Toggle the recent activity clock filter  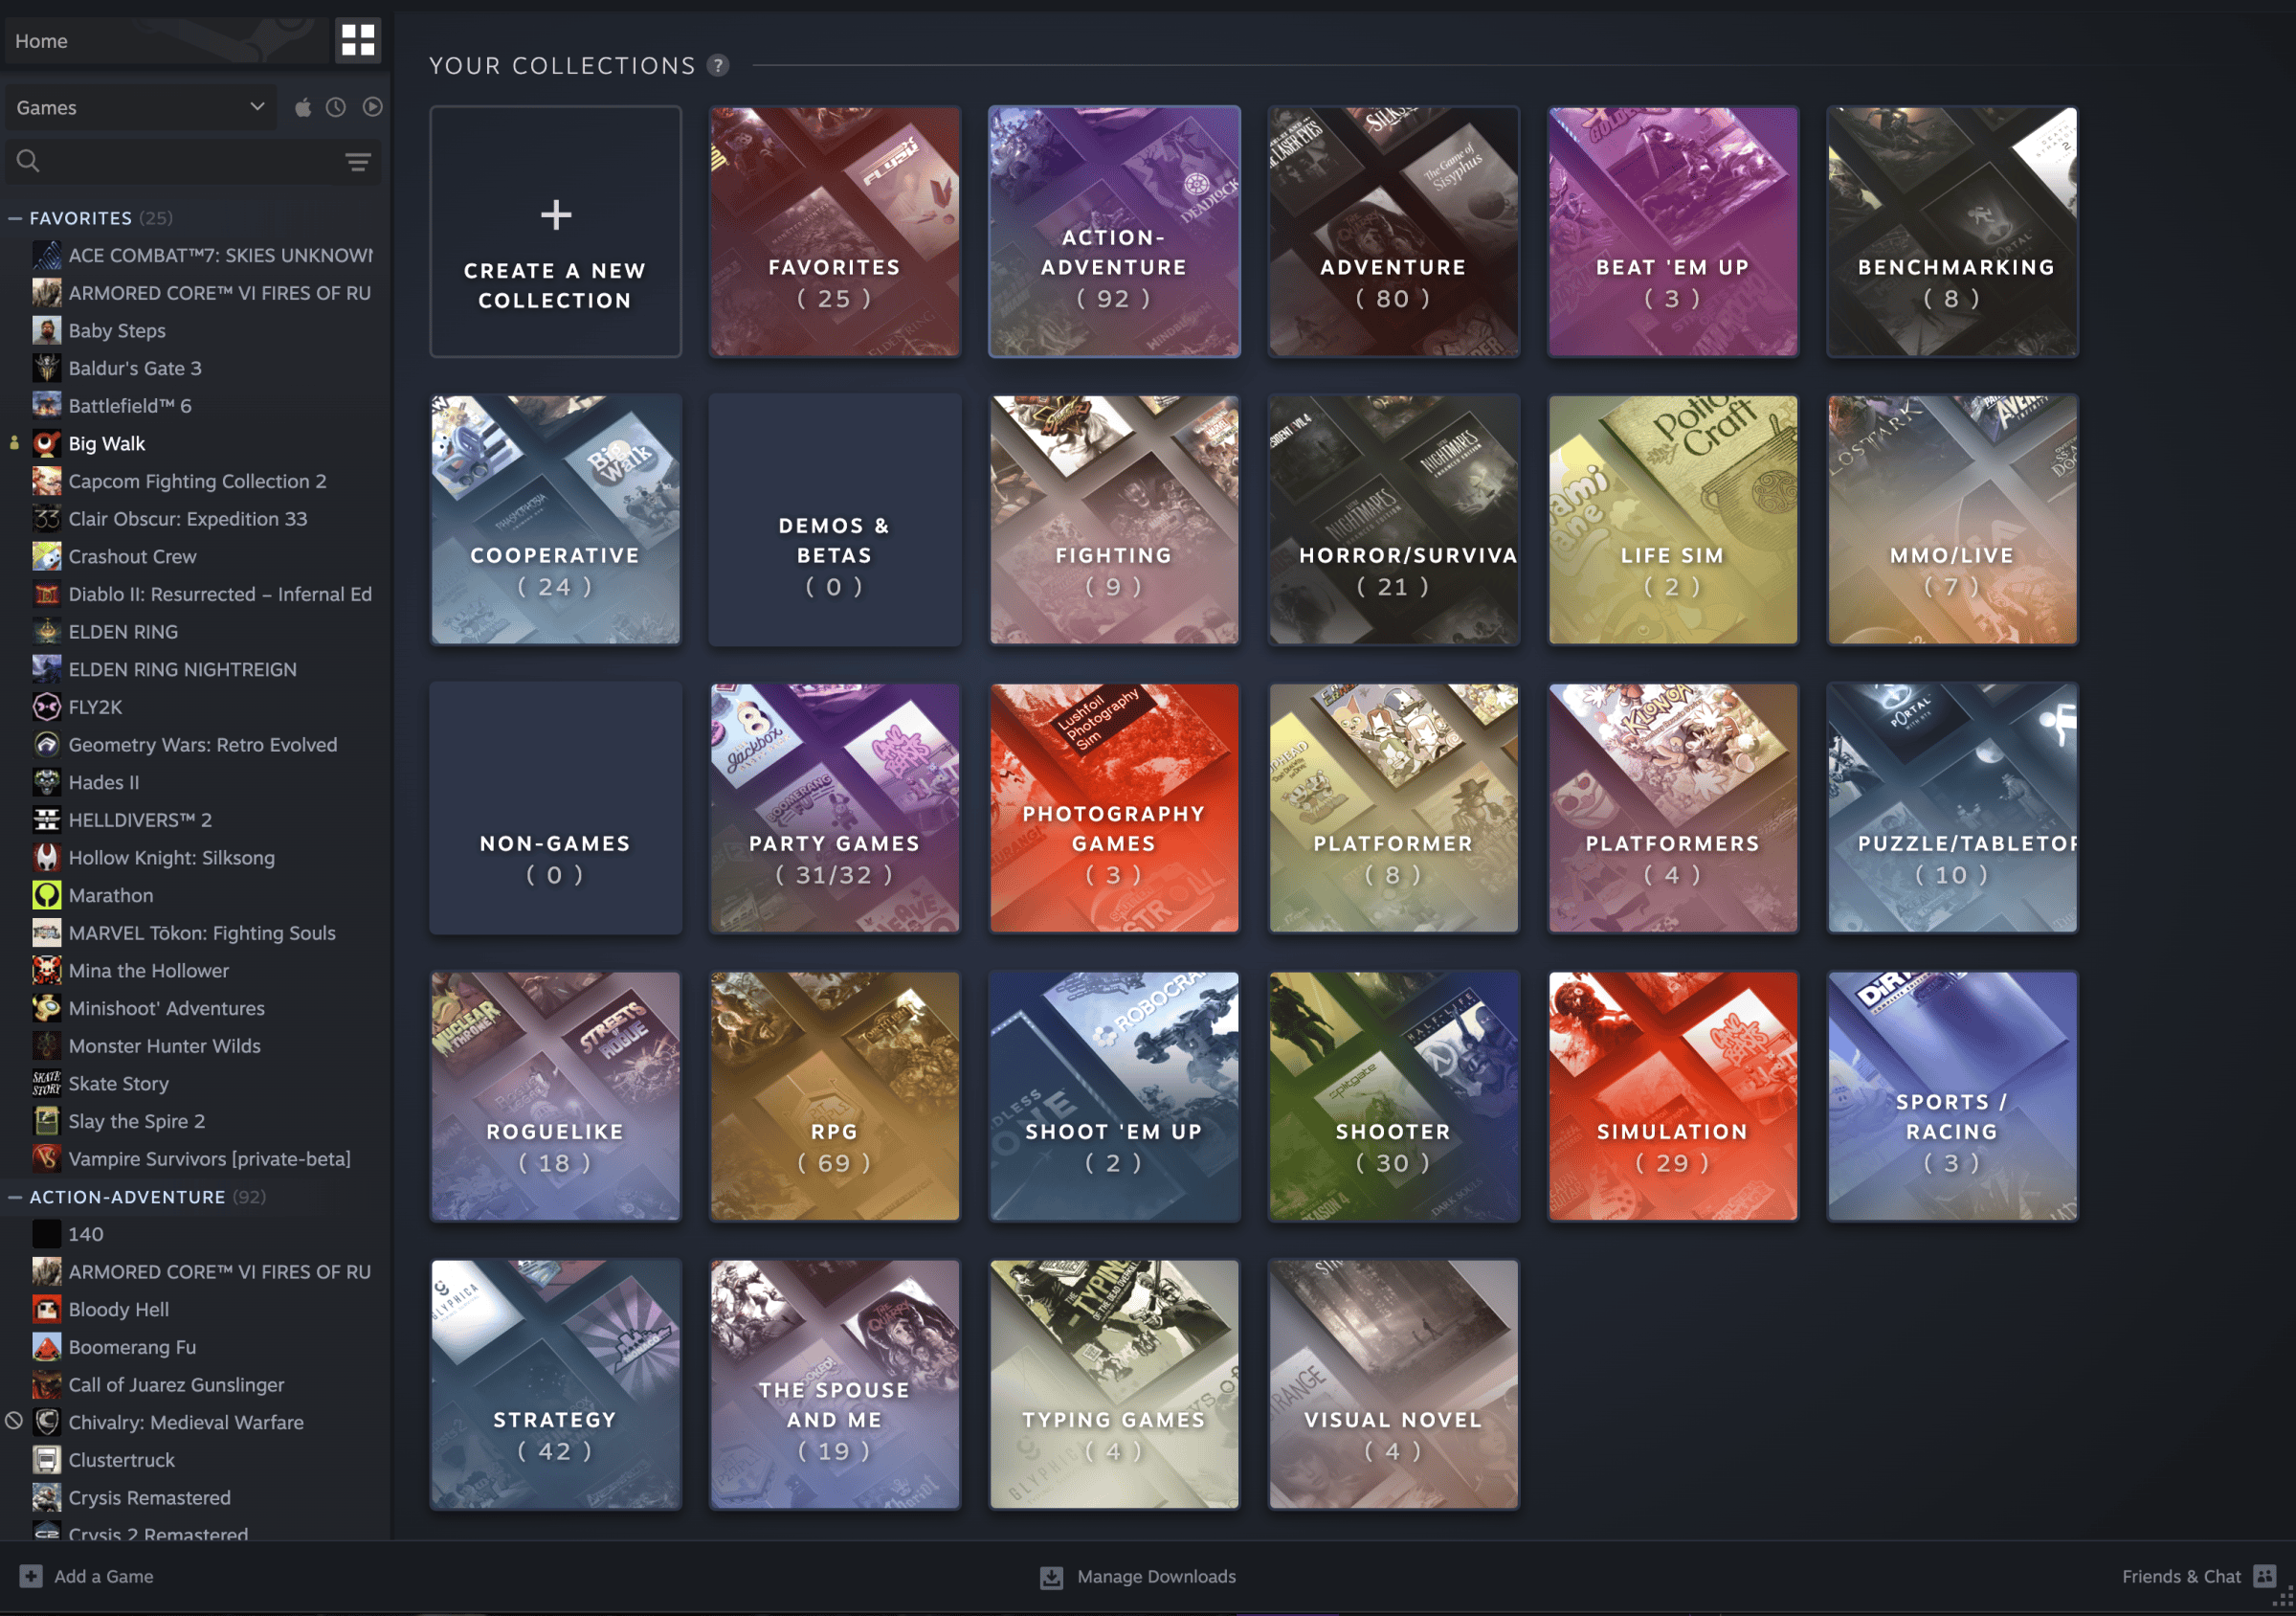(336, 107)
